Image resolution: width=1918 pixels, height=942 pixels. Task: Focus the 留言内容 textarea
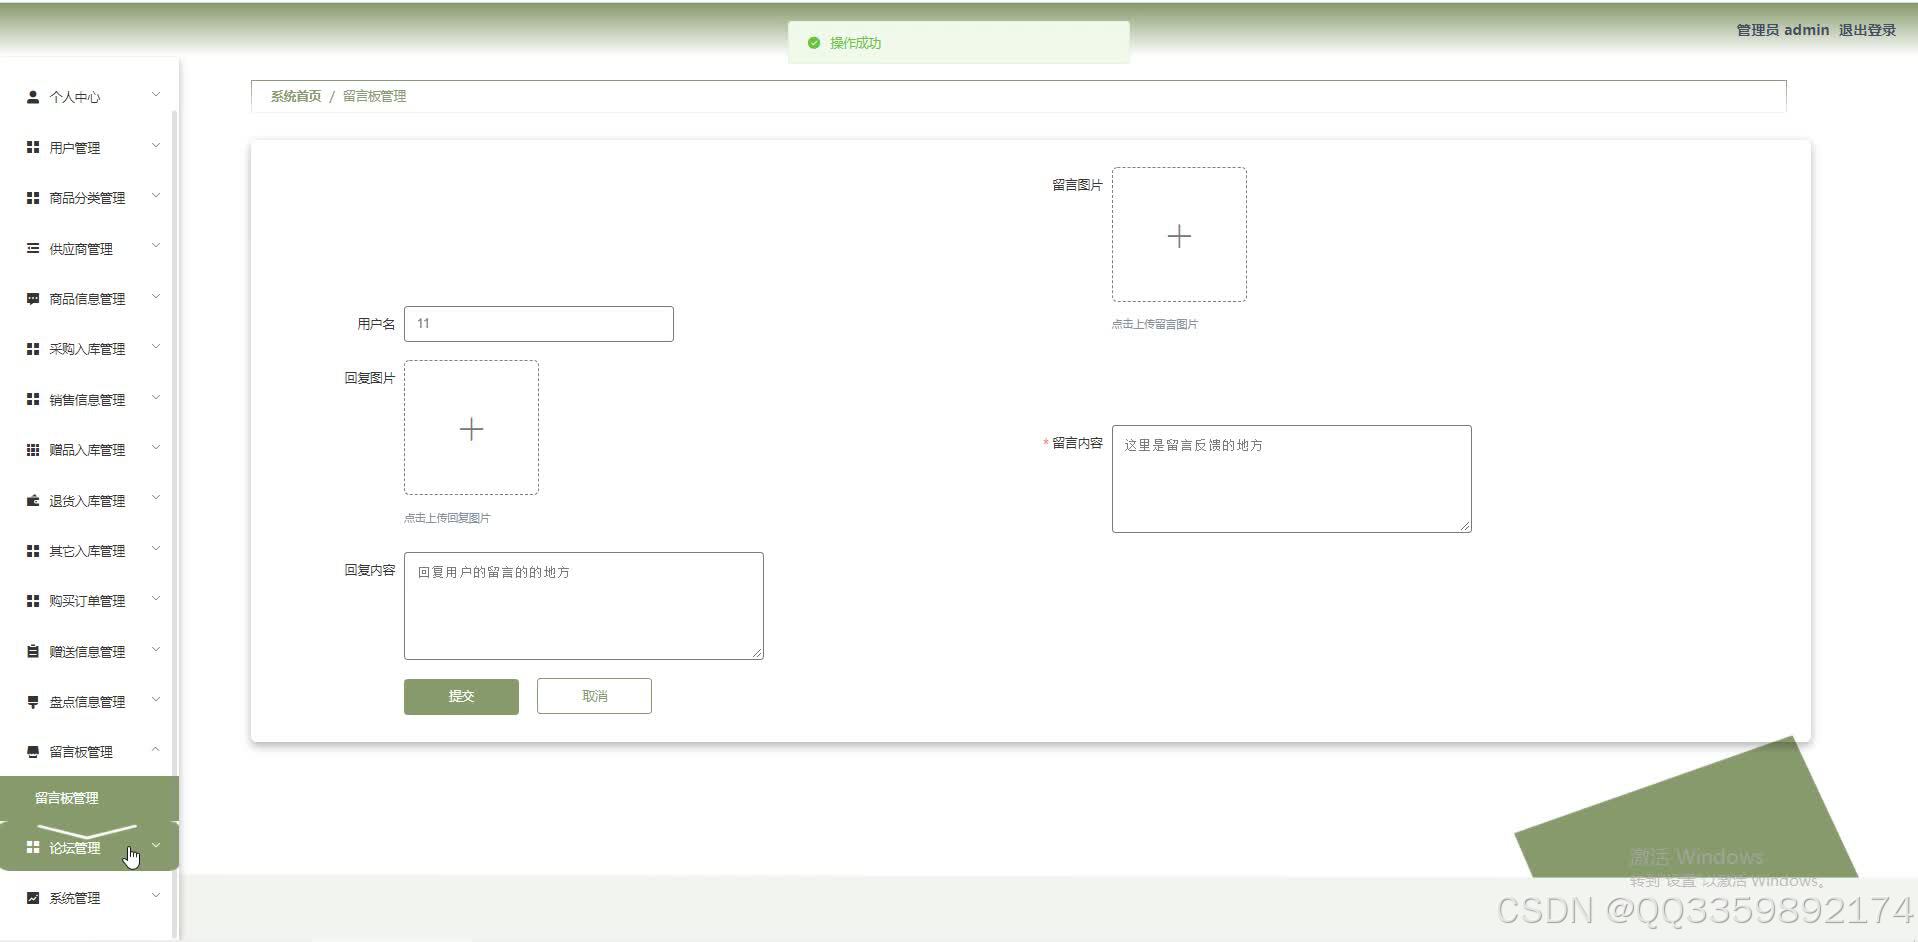[1291, 479]
